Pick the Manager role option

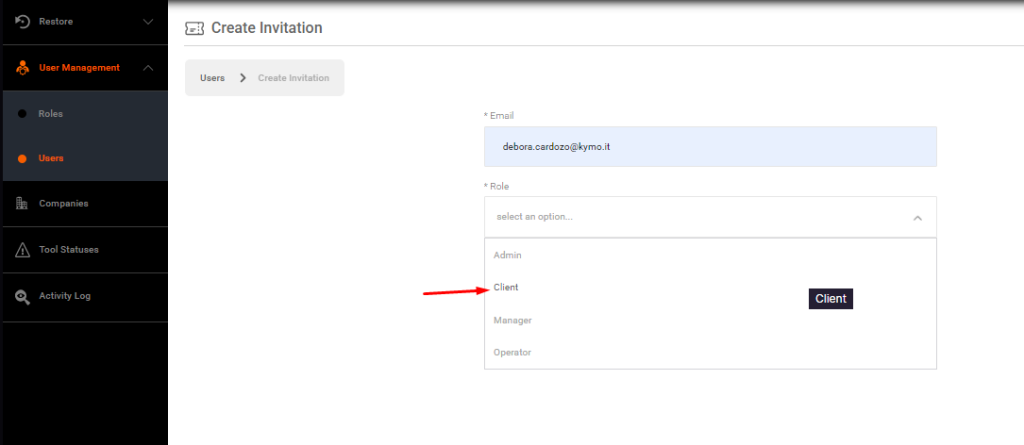512,320
